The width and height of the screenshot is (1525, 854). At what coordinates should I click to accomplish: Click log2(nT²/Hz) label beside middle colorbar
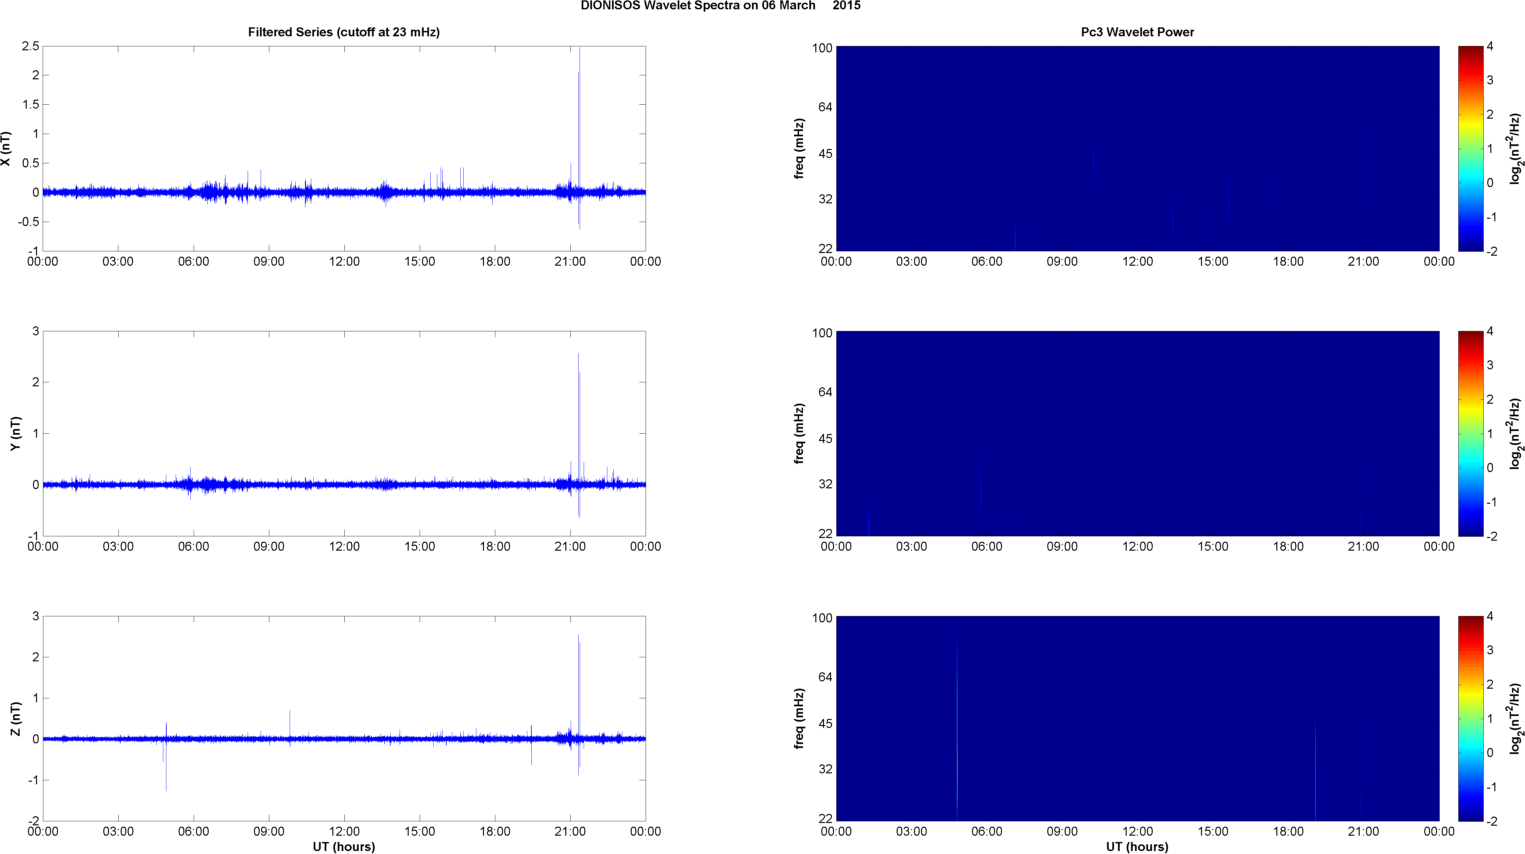[1516, 434]
